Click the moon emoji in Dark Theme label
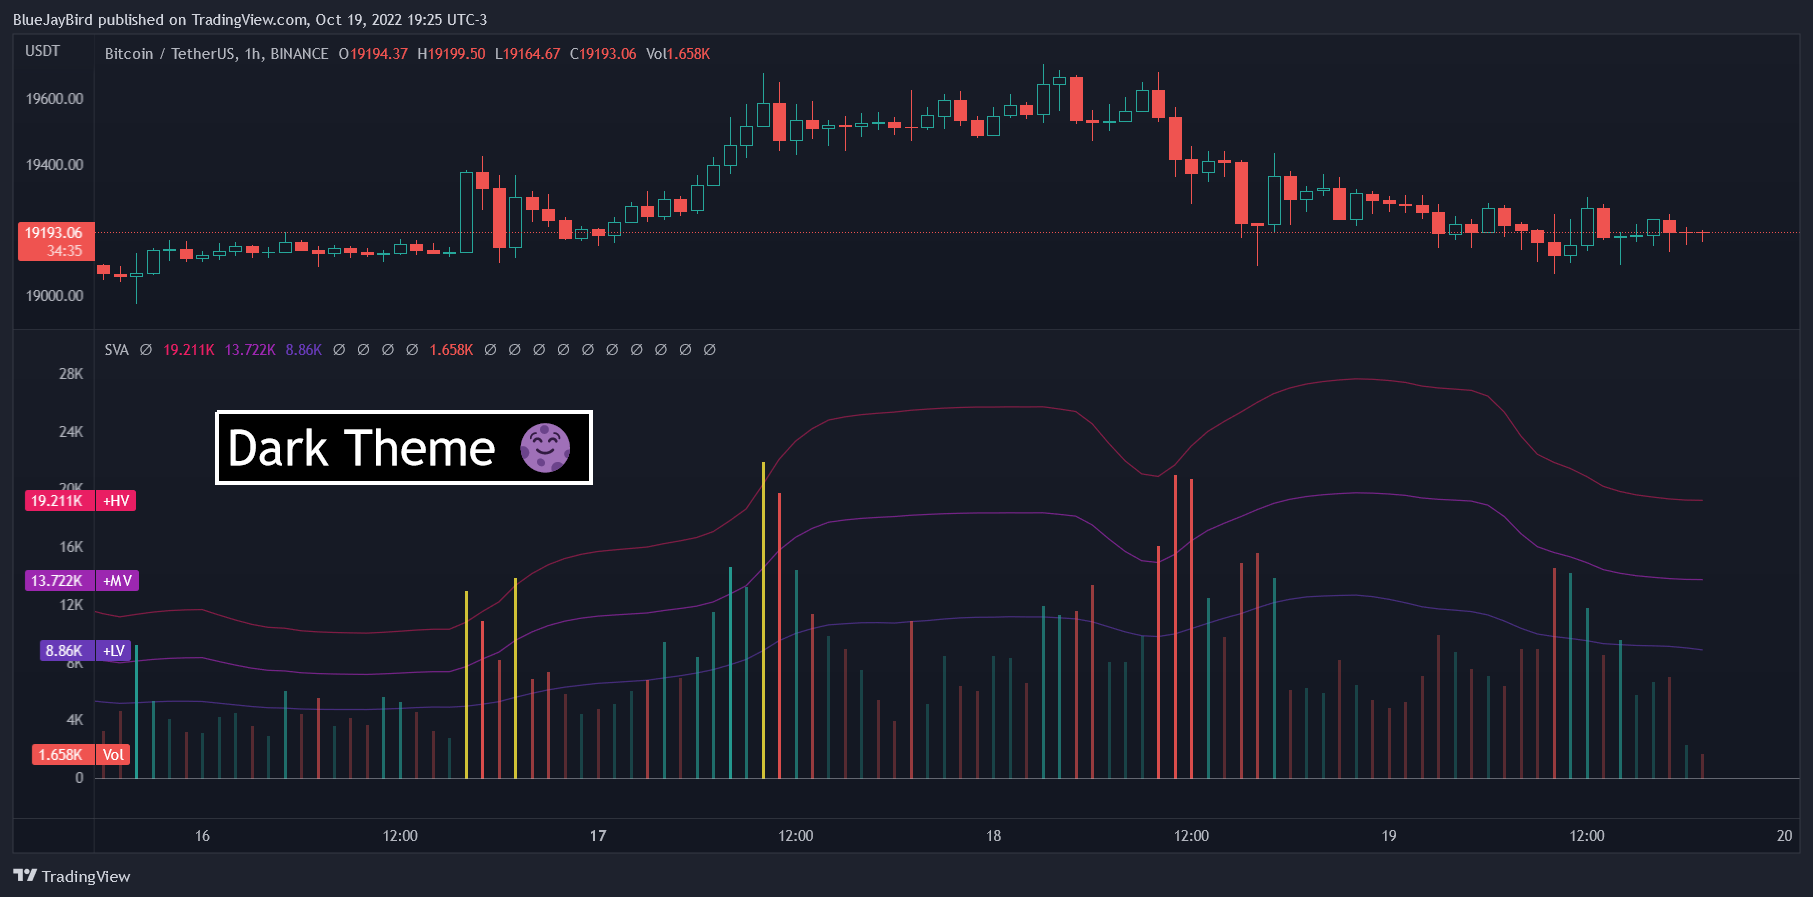This screenshot has height=897, width=1813. coord(545,447)
